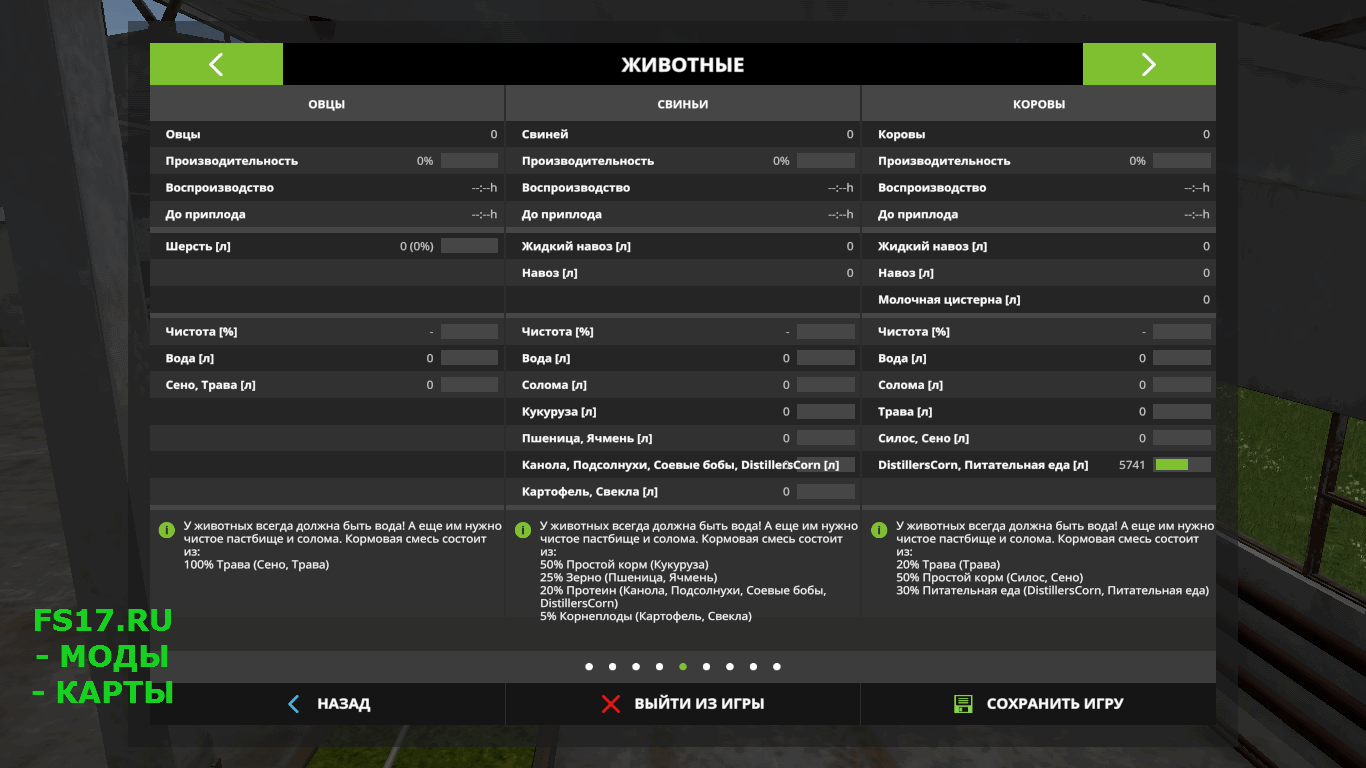Click '30% Питательная еда' description line
The height and width of the screenshot is (768, 1366).
[1052, 591]
